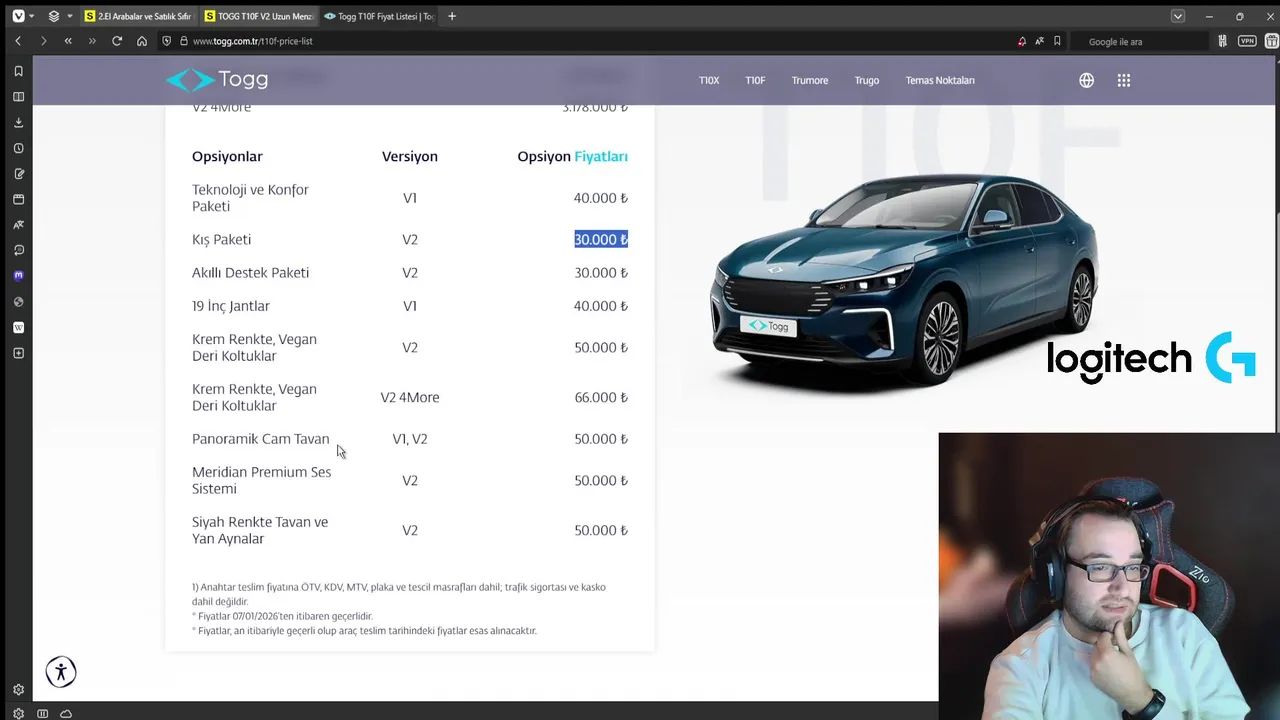Open the Mastodon web panel
1280x720 pixels.
(18, 276)
